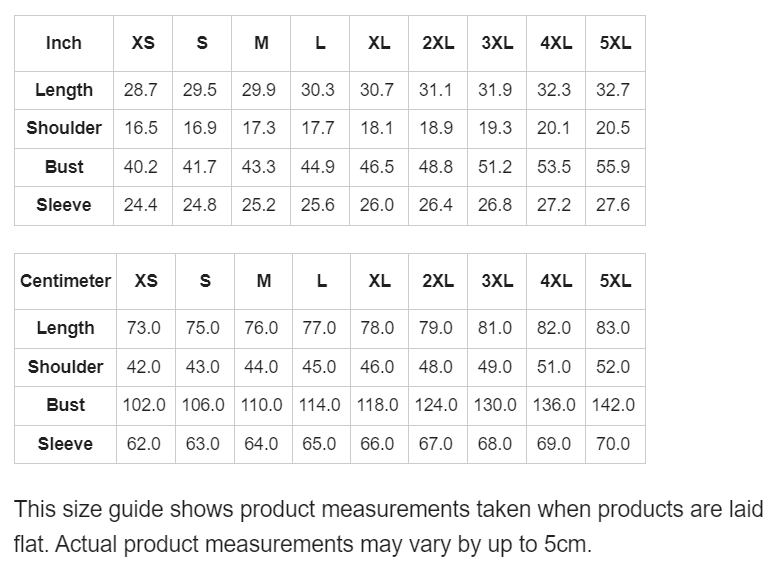The image size is (771, 562).
Task: Click the 18.9 shoulder value
Action: pos(436,128)
